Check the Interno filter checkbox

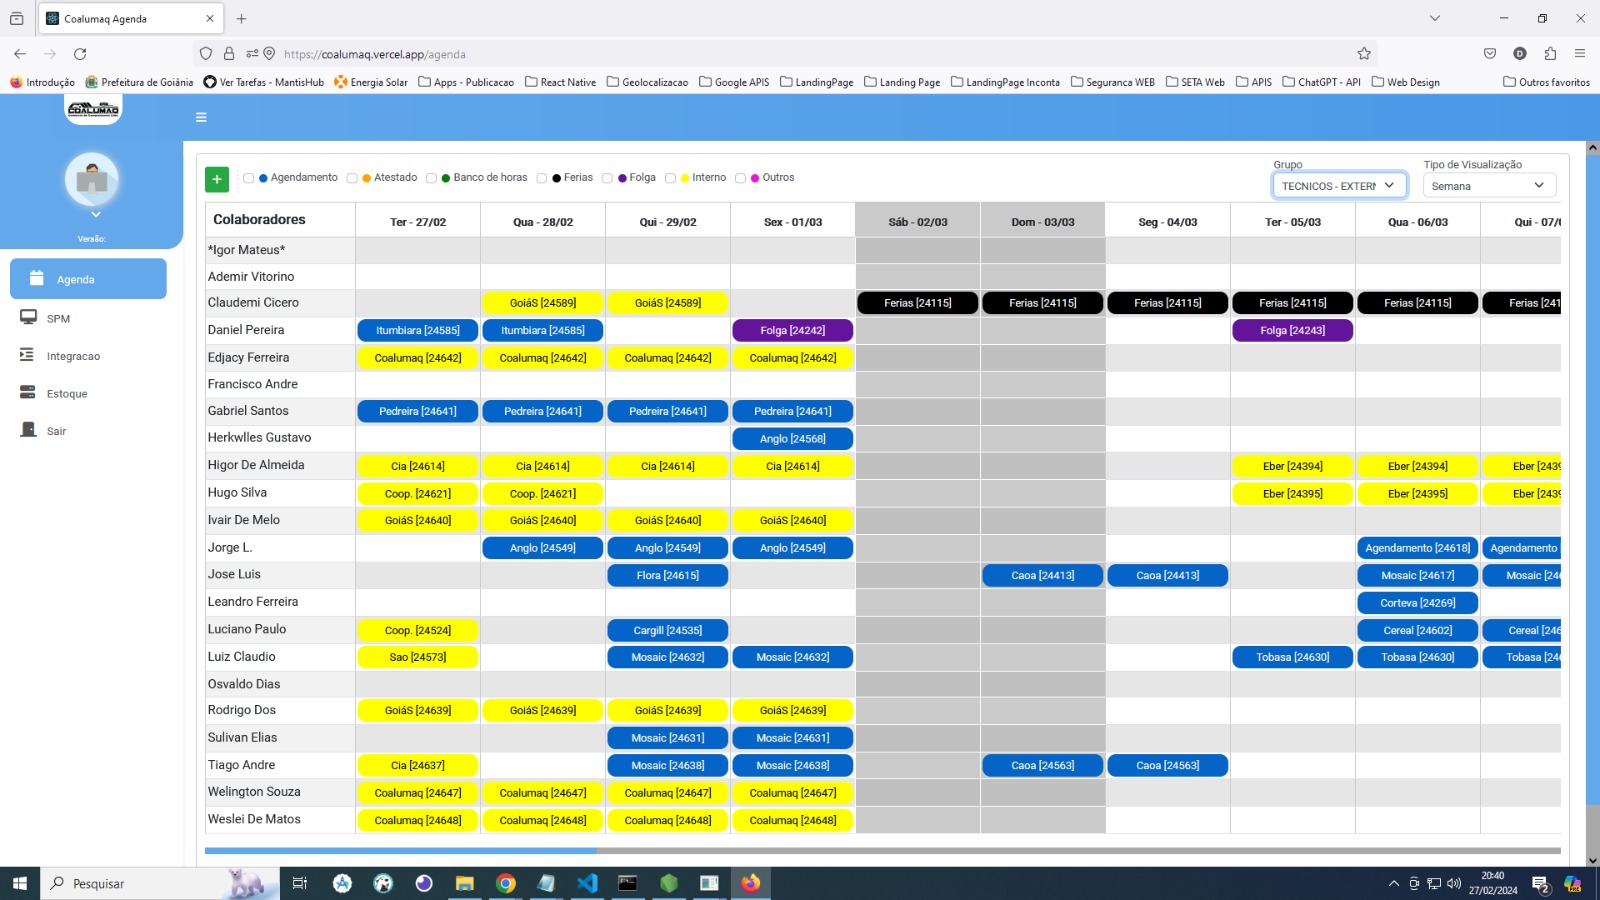pyautogui.click(x=671, y=178)
